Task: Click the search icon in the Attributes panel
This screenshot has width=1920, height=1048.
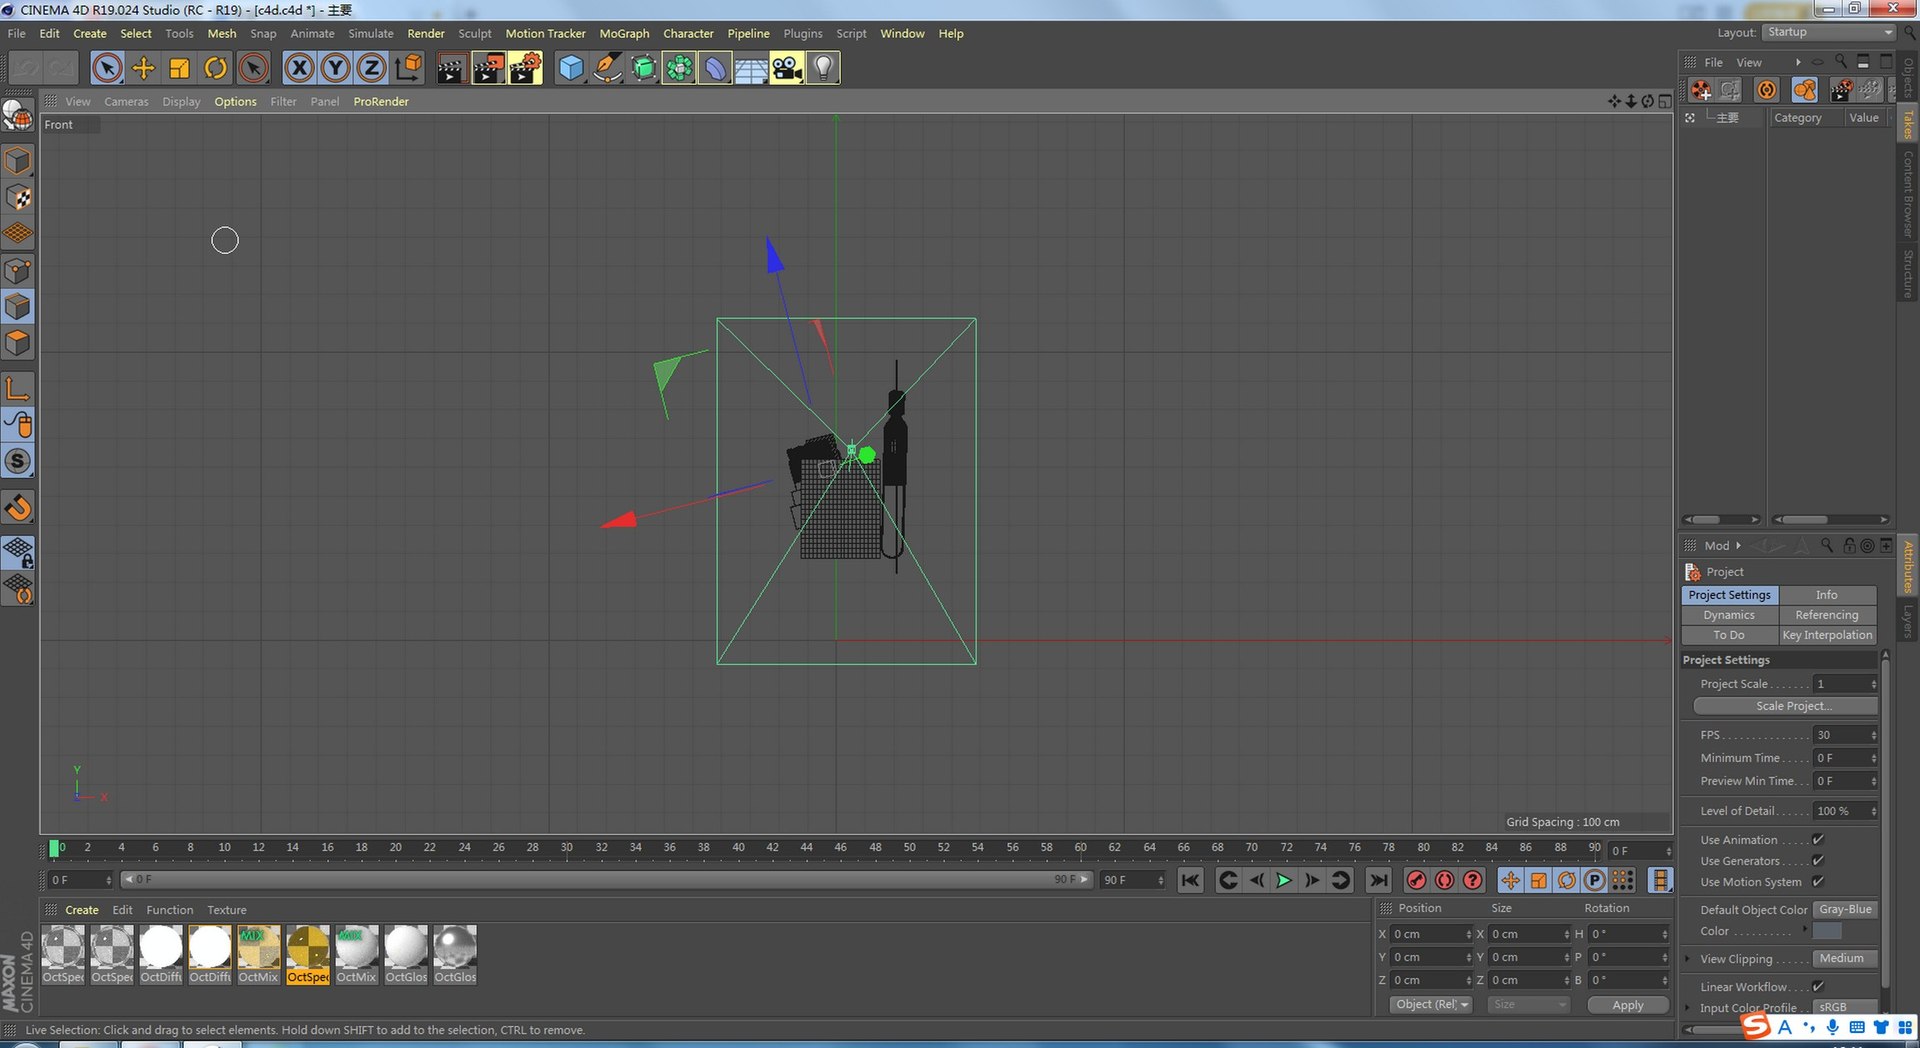Action: point(1827,545)
